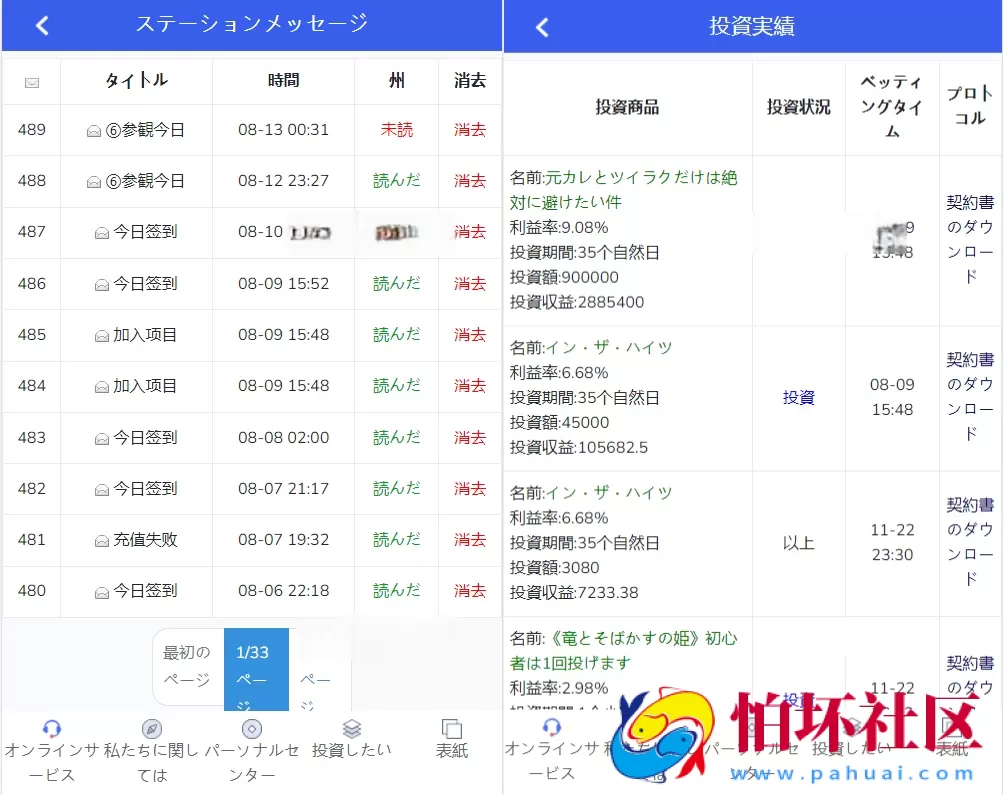The height and width of the screenshot is (795, 1003).
Task: Click the mail icon in the table header
Action: 31,81
